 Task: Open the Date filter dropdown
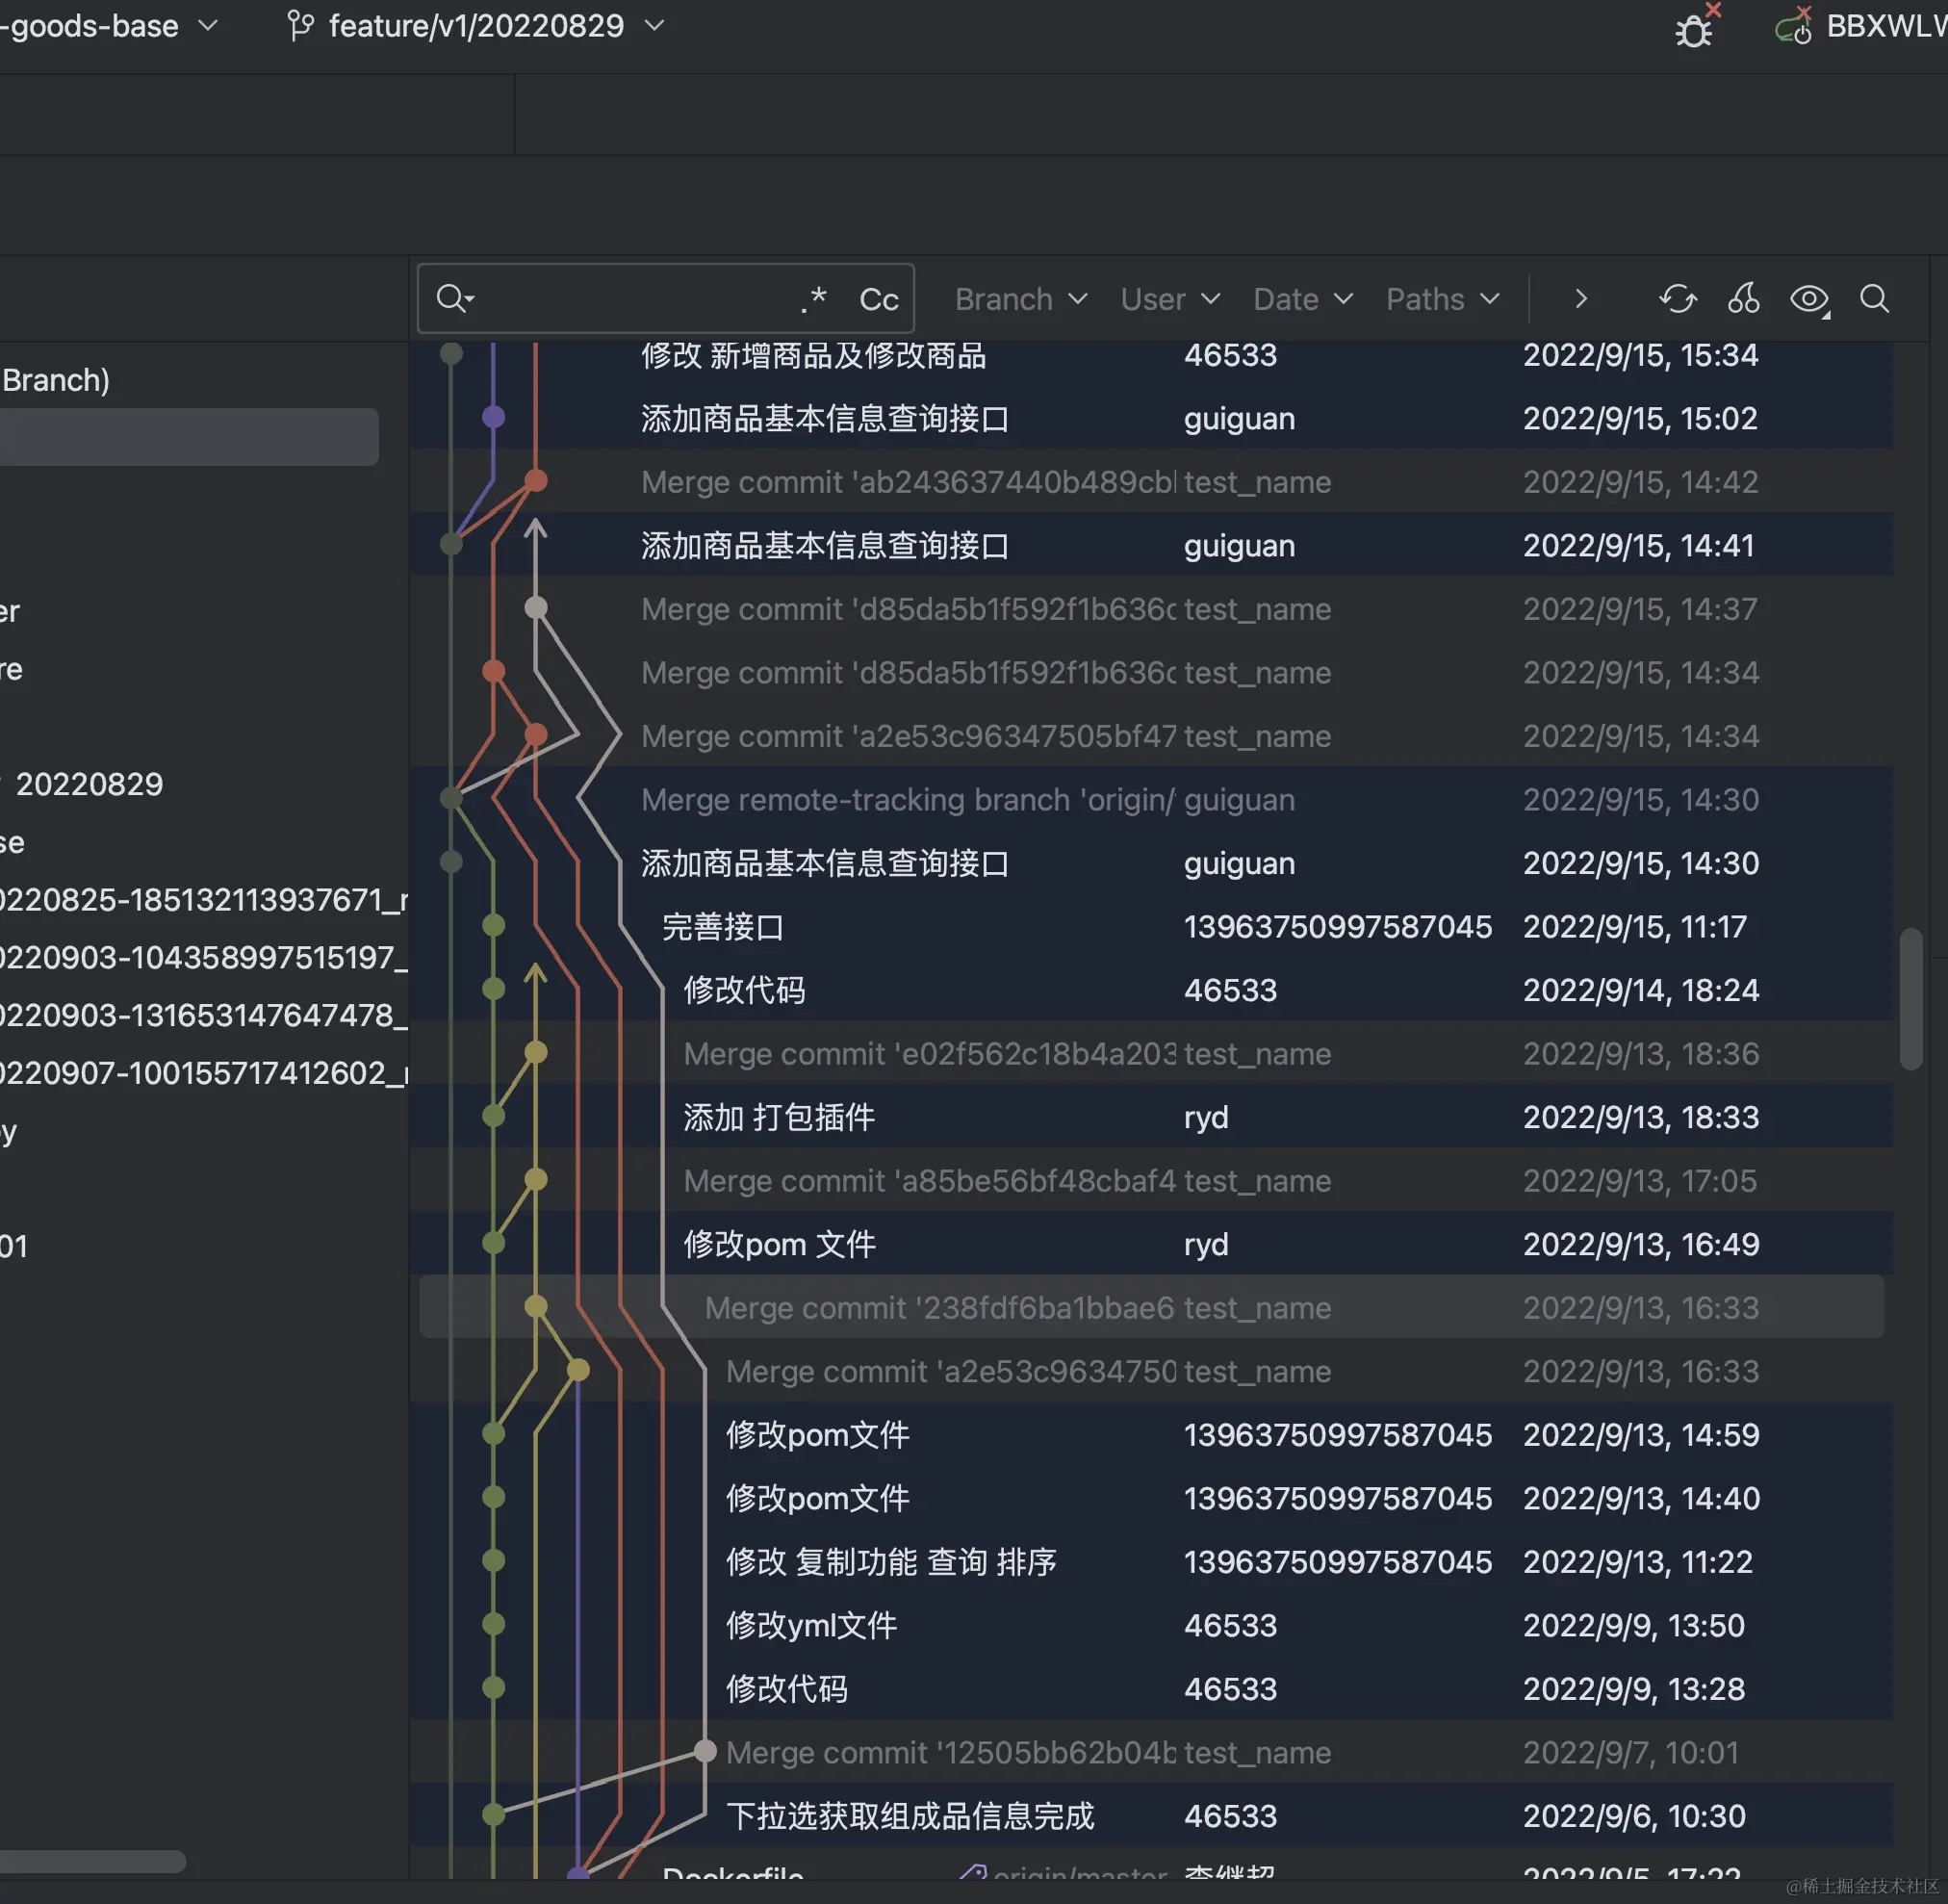pyautogui.click(x=1302, y=299)
